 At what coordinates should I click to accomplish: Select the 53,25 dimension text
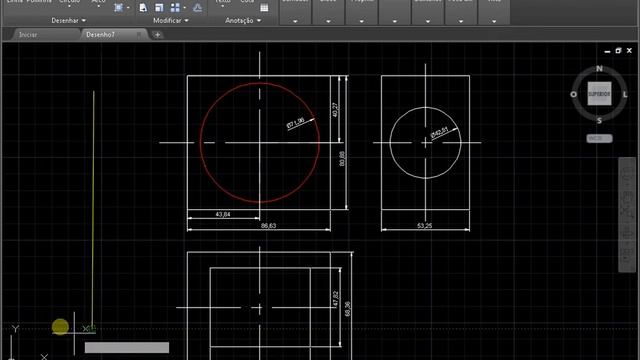point(424,225)
